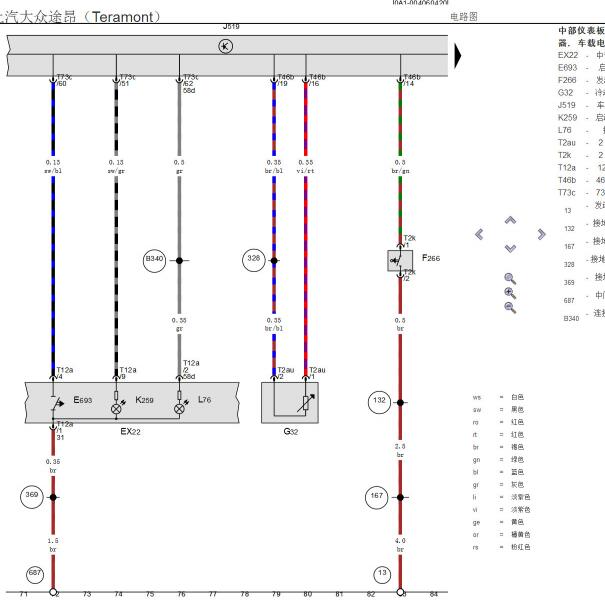
Task: Click J519 in the component legend list
Action: coord(567,105)
